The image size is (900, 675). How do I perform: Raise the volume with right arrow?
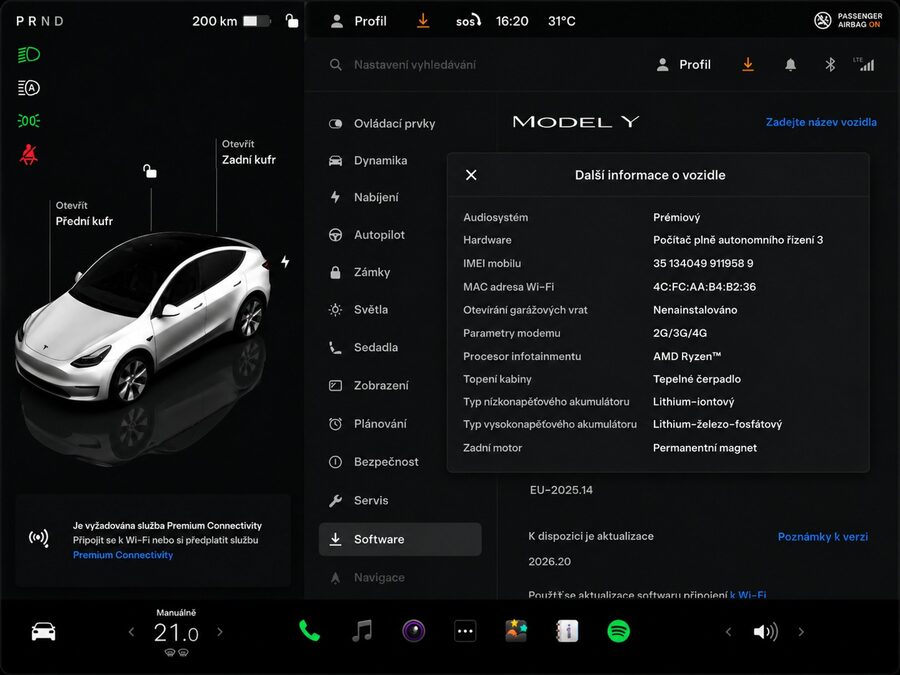pos(801,632)
